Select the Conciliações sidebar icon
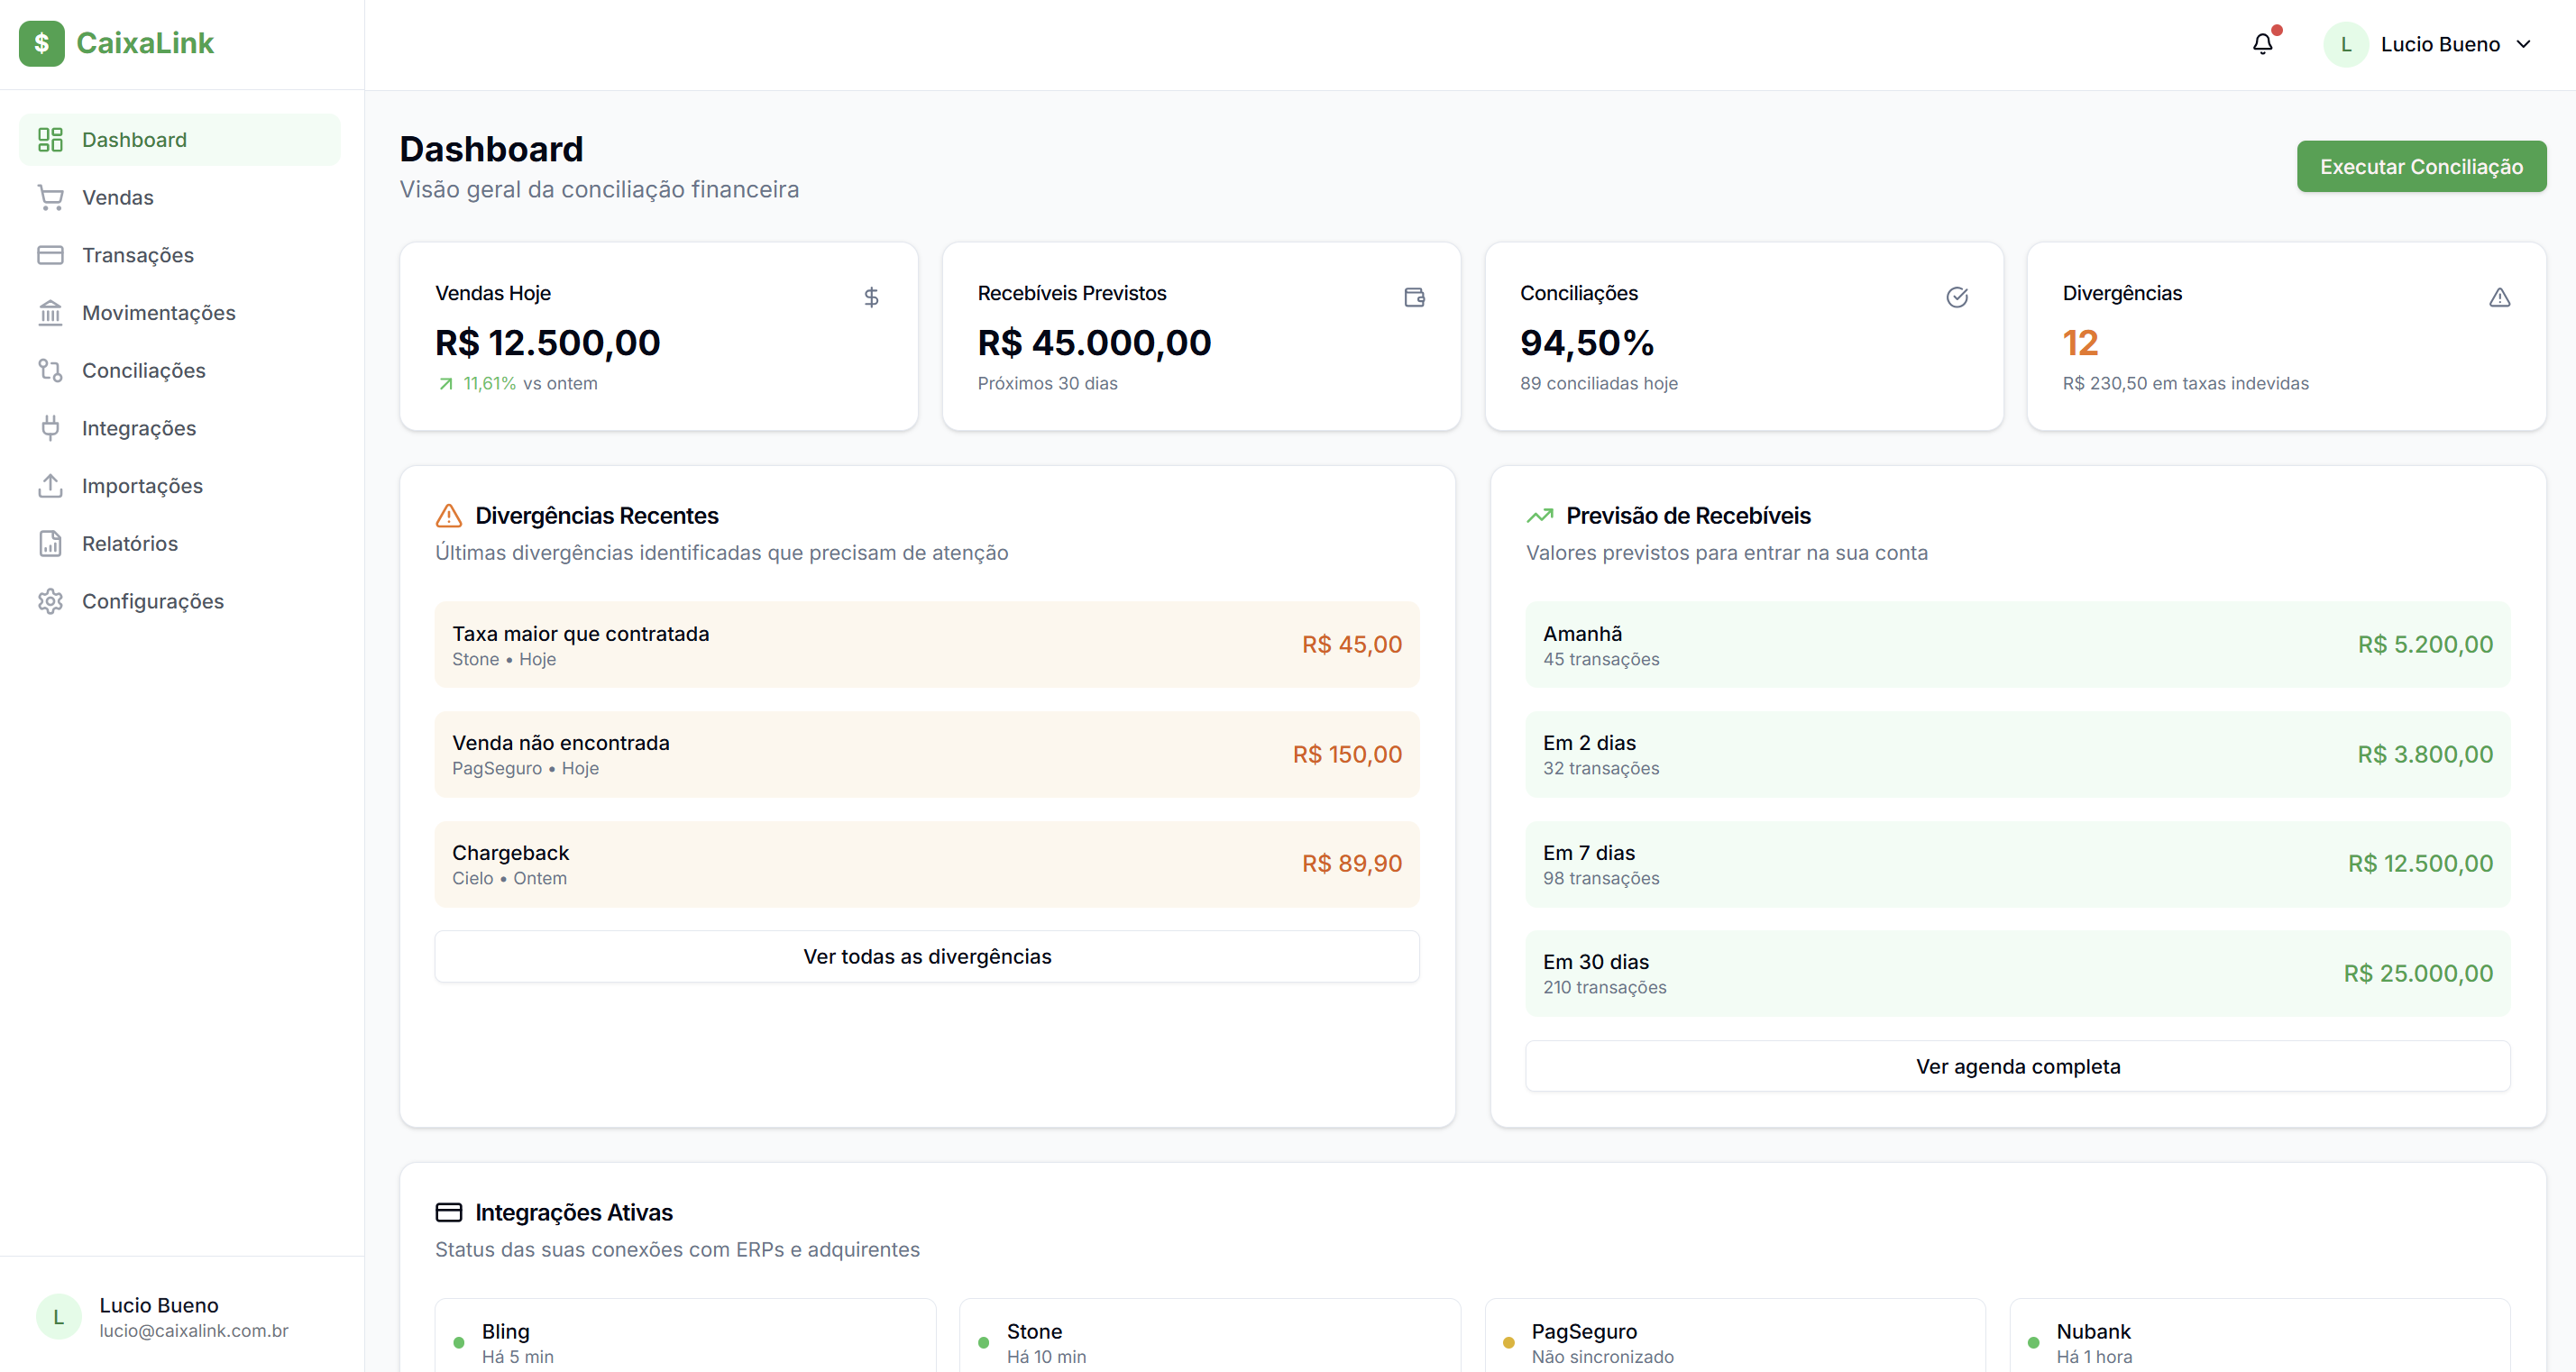2576x1372 pixels. click(x=50, y=370)
